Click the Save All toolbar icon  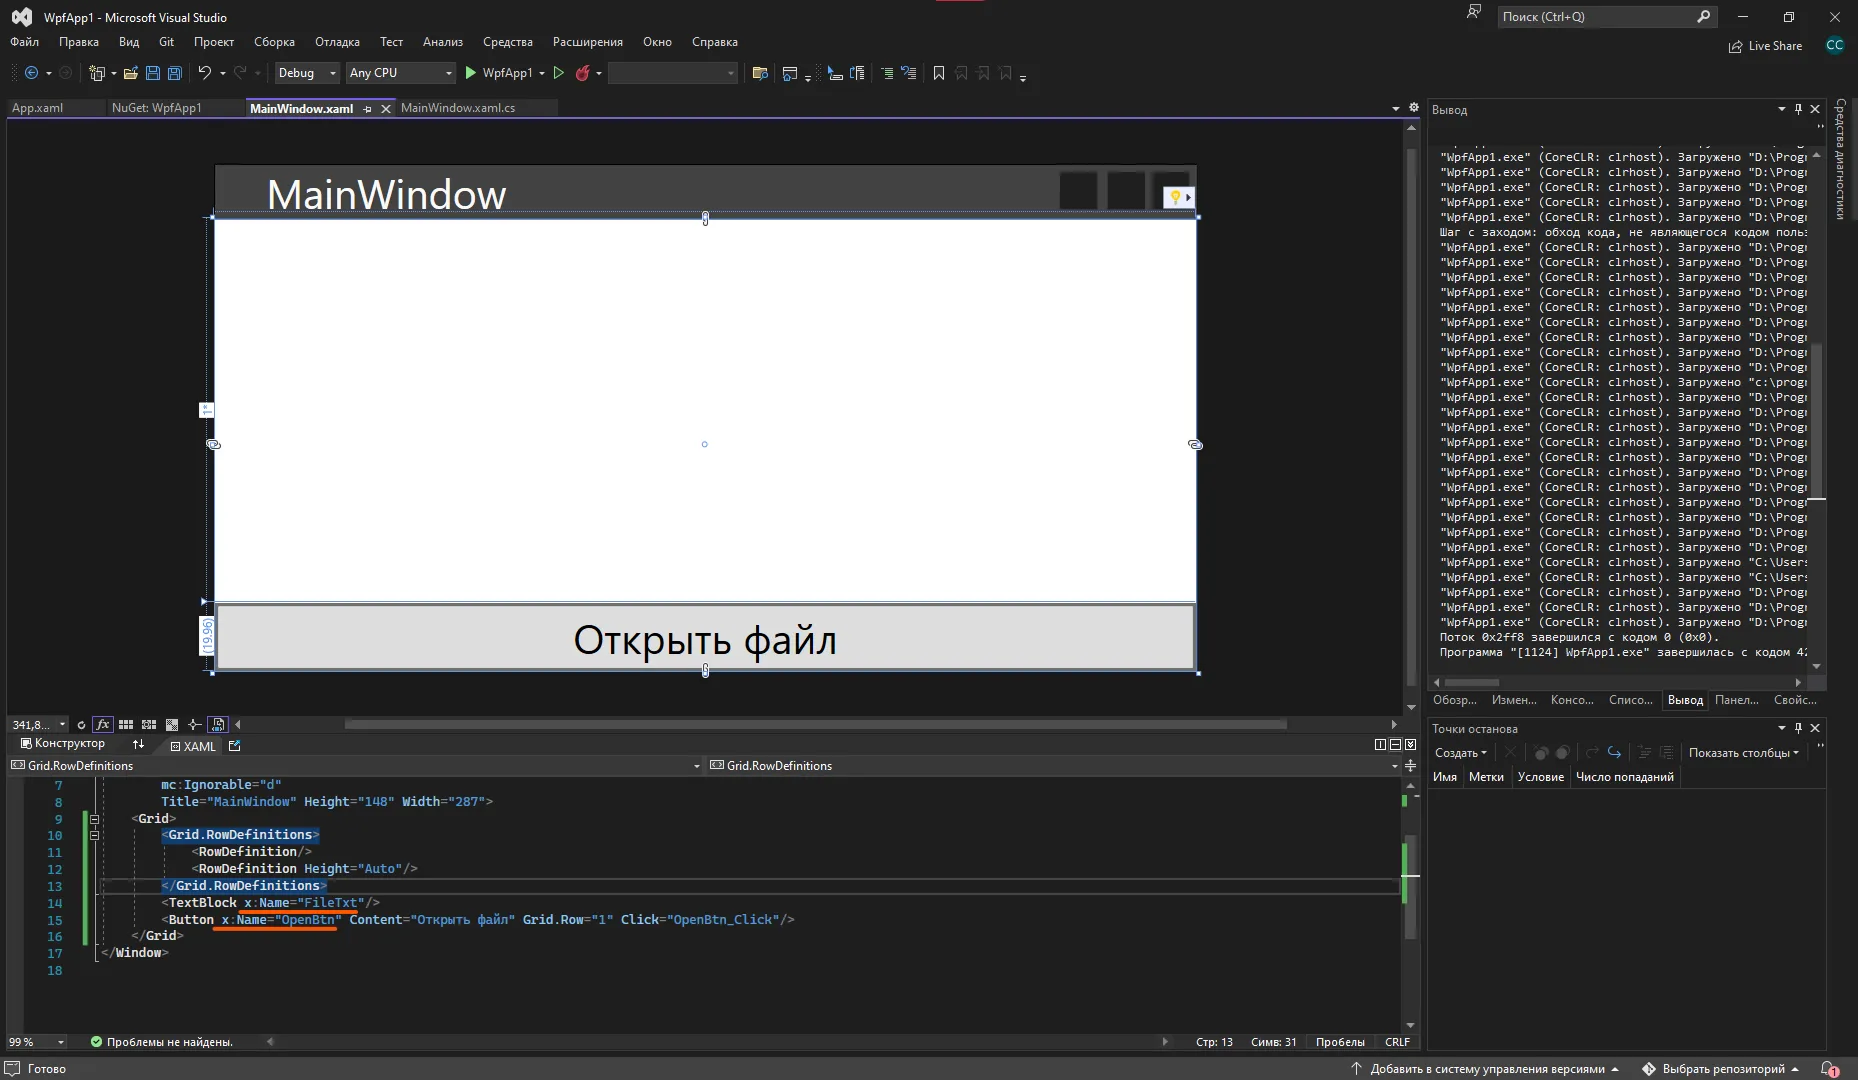(175, 73)
